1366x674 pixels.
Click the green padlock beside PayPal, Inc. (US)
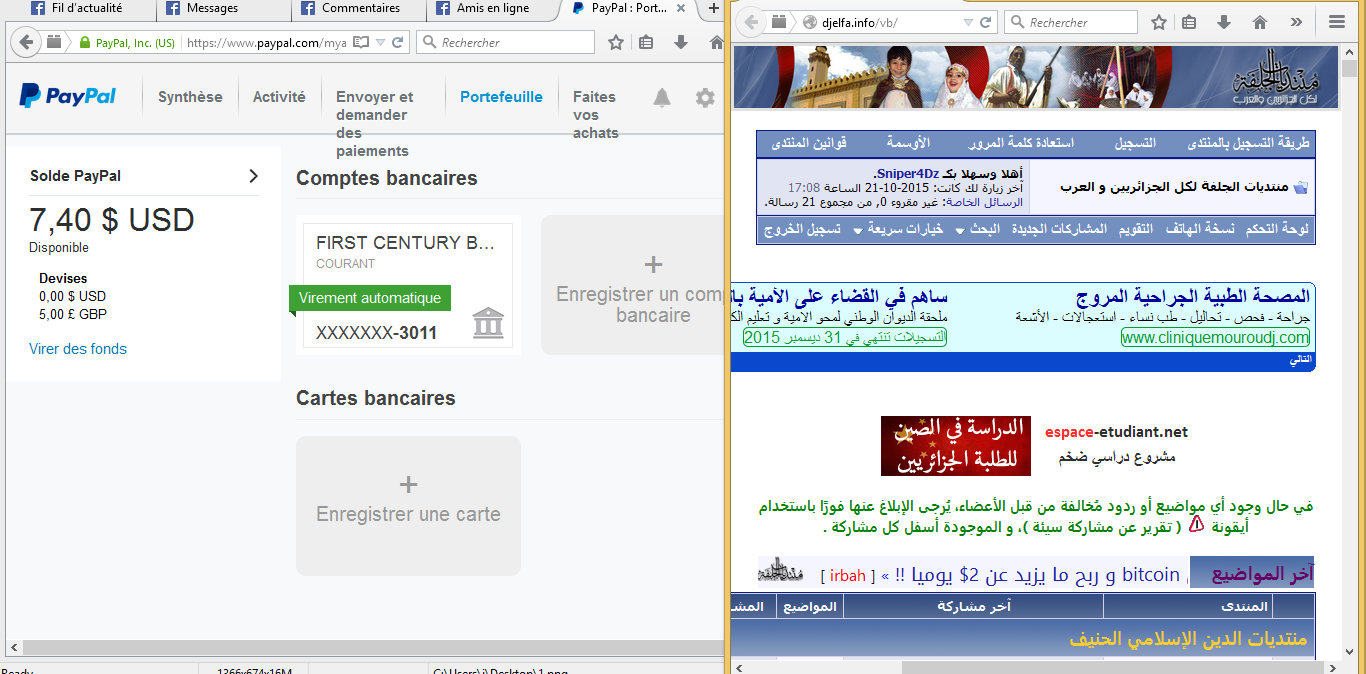(x=84, y=43)
